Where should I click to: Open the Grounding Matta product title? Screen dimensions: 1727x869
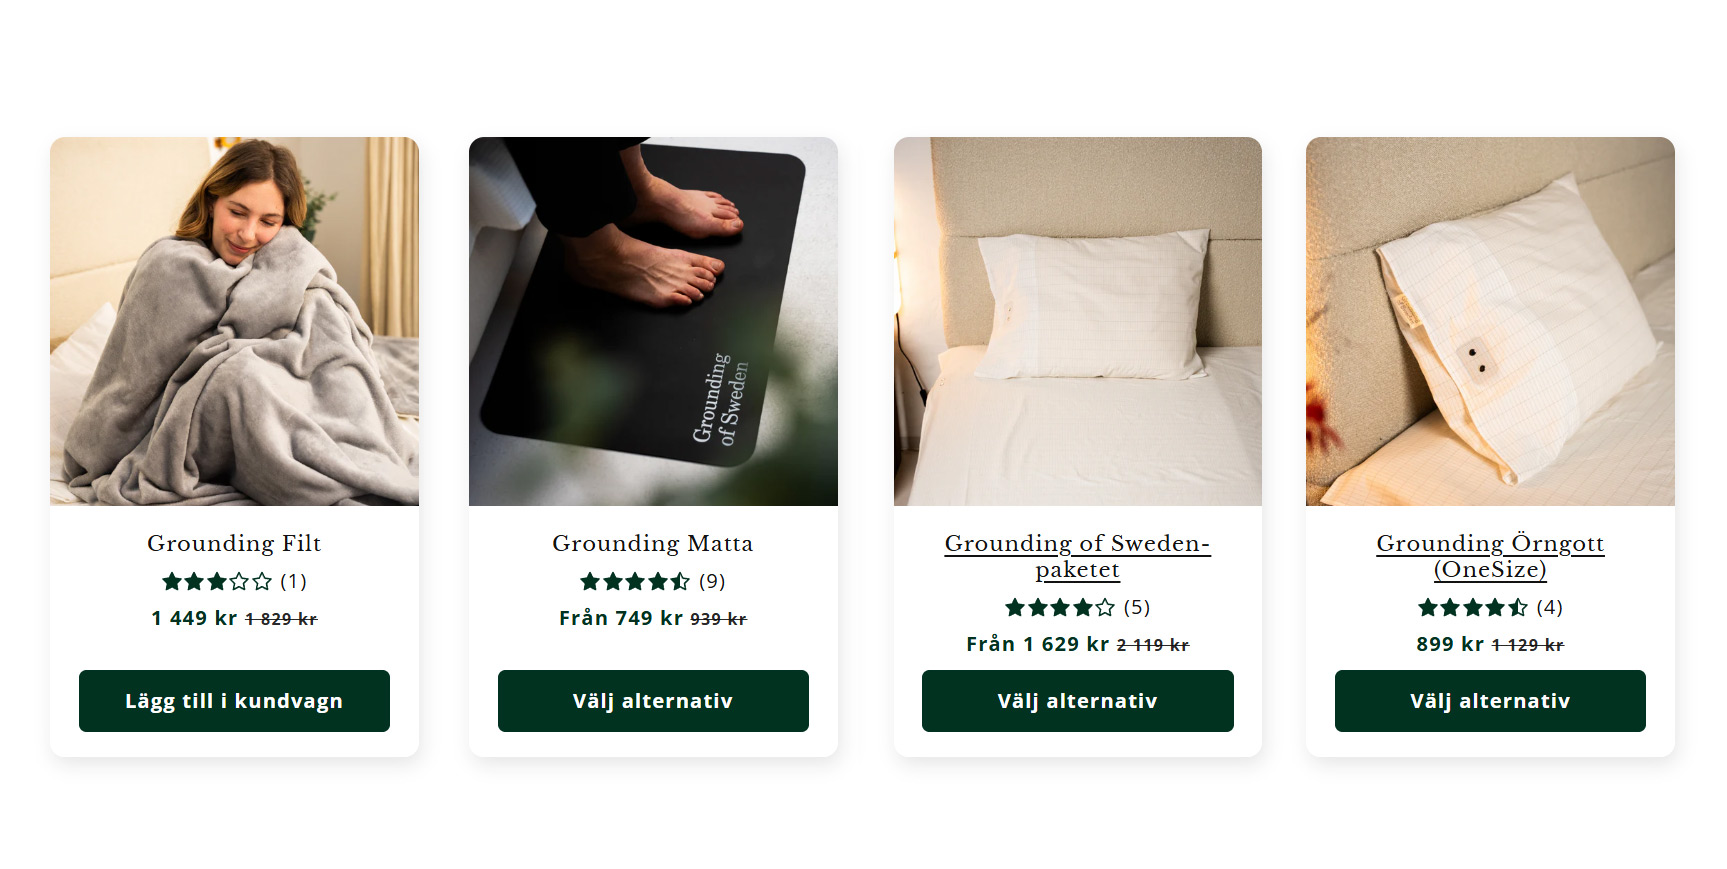point(653,543)
